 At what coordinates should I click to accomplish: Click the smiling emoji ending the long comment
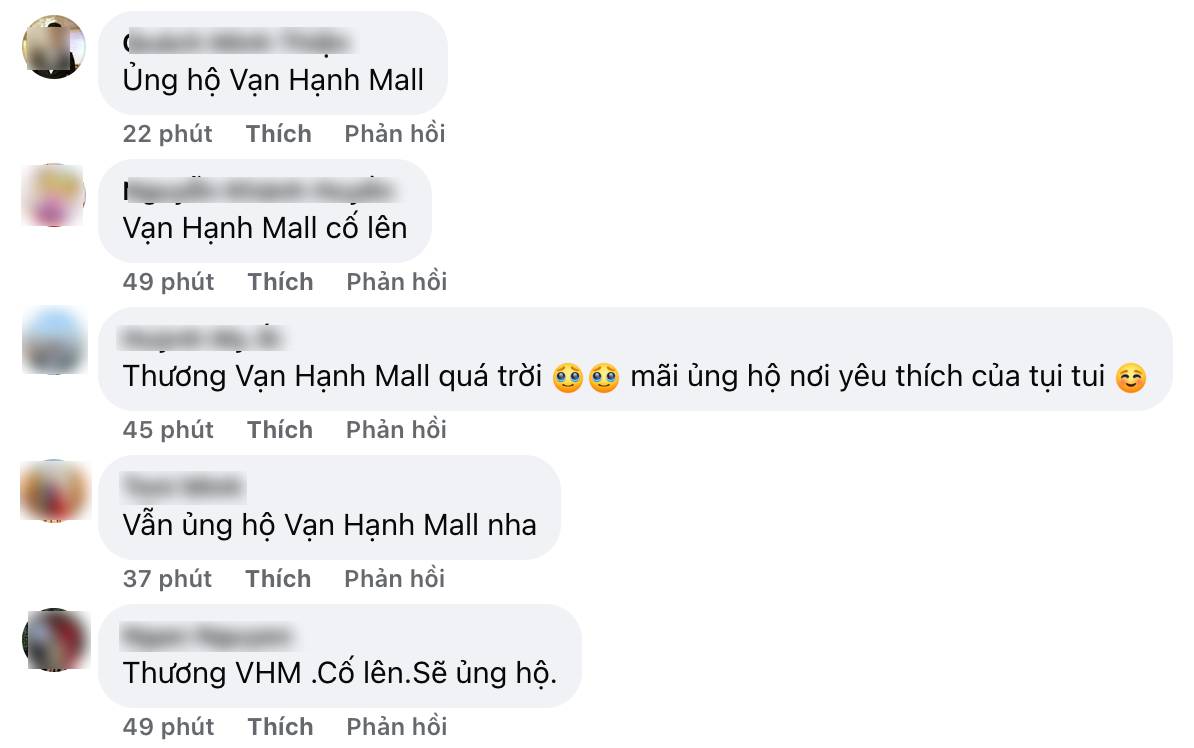1131,378
